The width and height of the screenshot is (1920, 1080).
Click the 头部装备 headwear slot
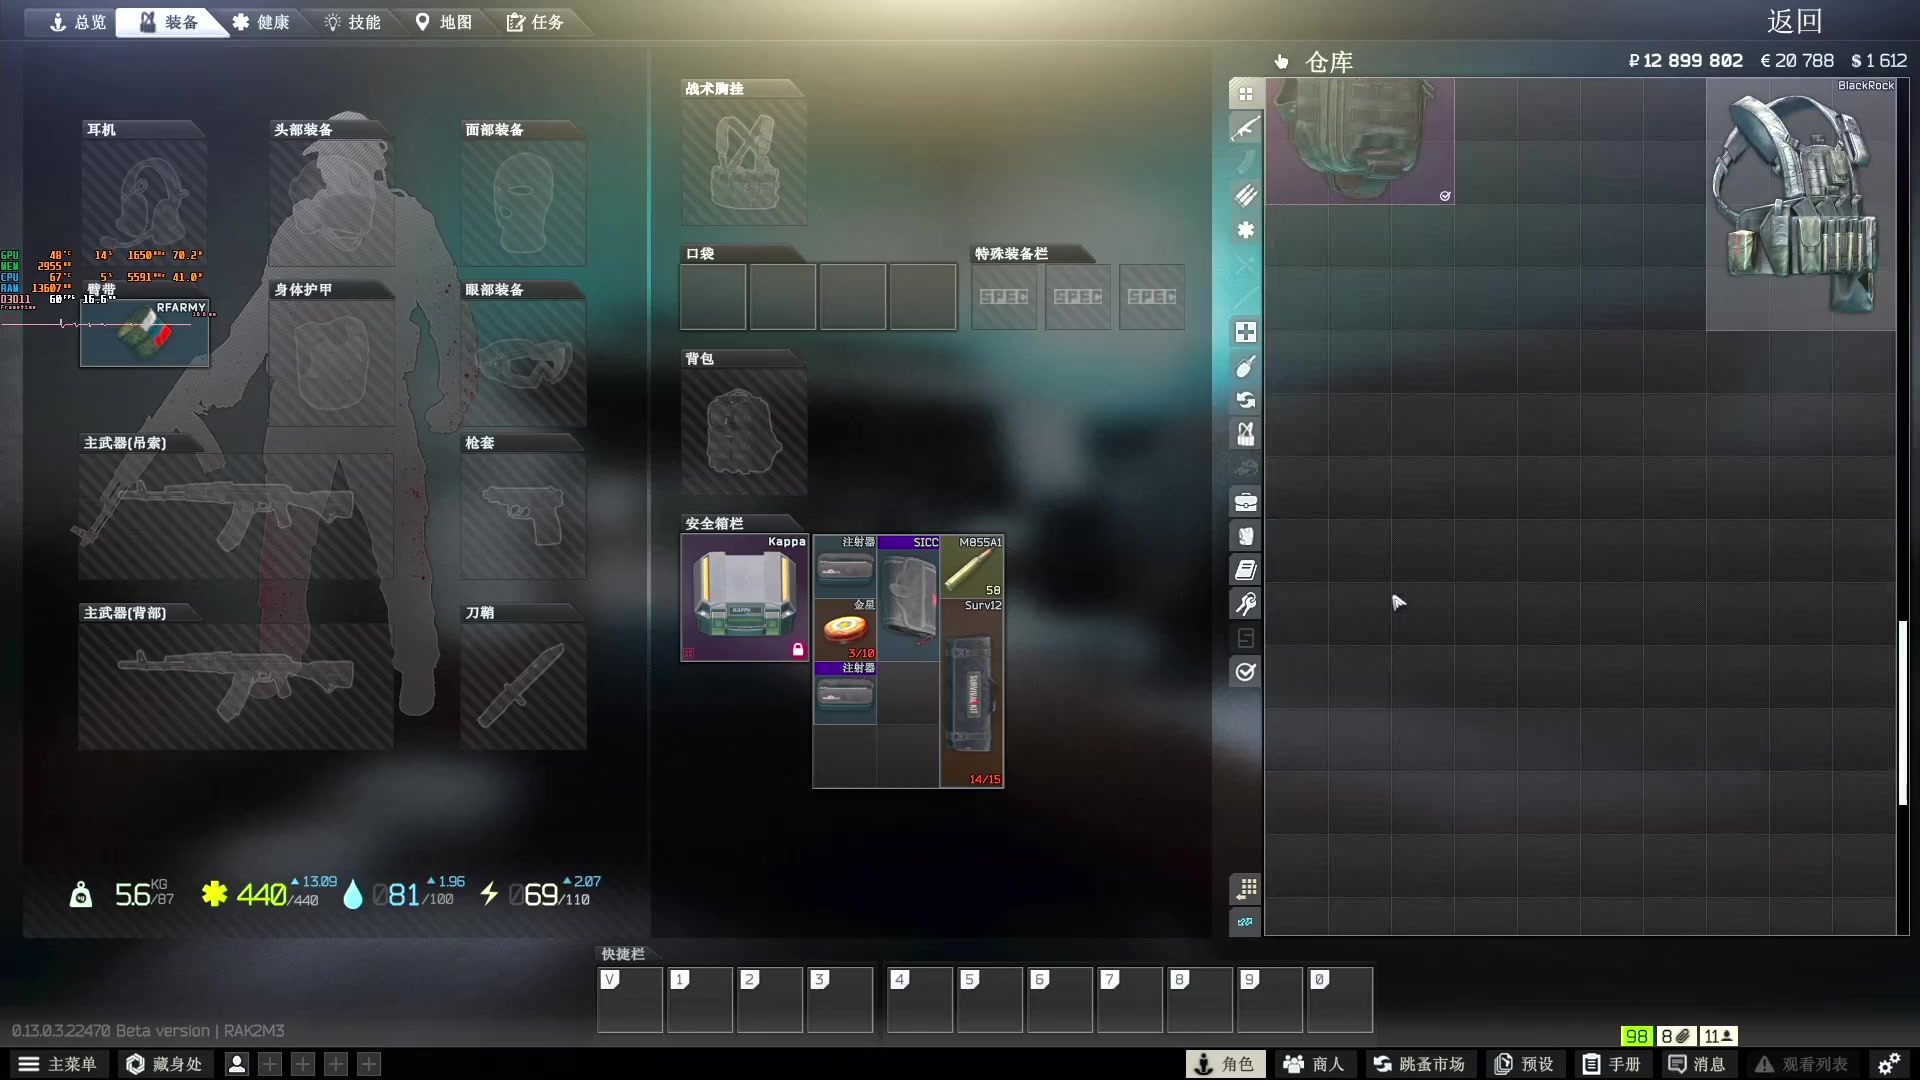click(331, 203)
